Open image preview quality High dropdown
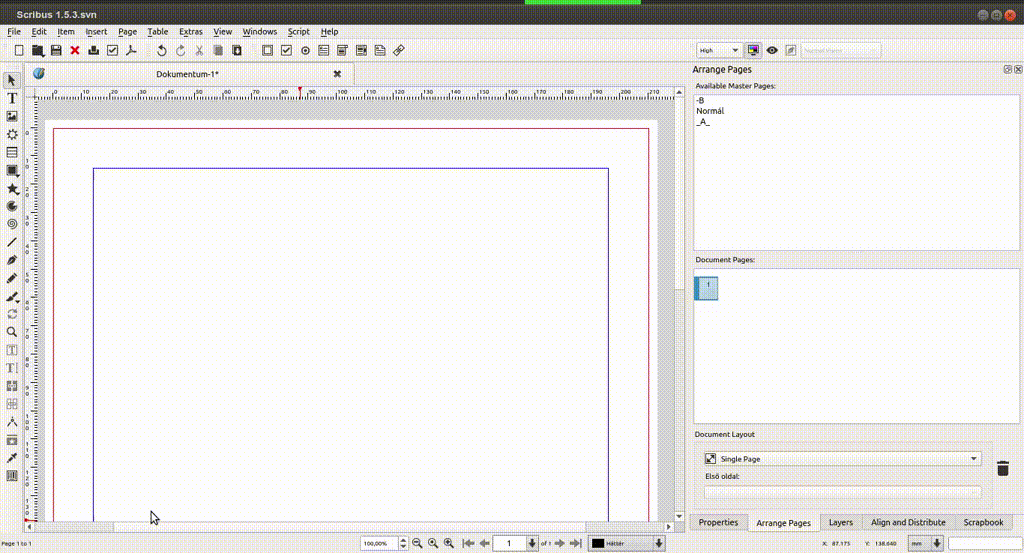The height and width of the screenshot is (553, 1024). [x=718, y=50]
